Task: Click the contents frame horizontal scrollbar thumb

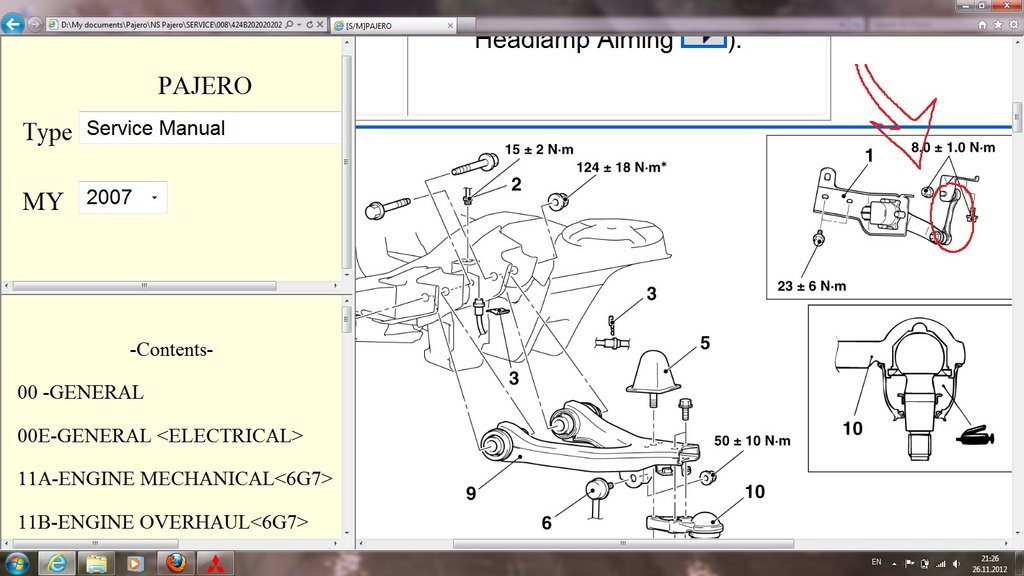Action: pos(95,543)
